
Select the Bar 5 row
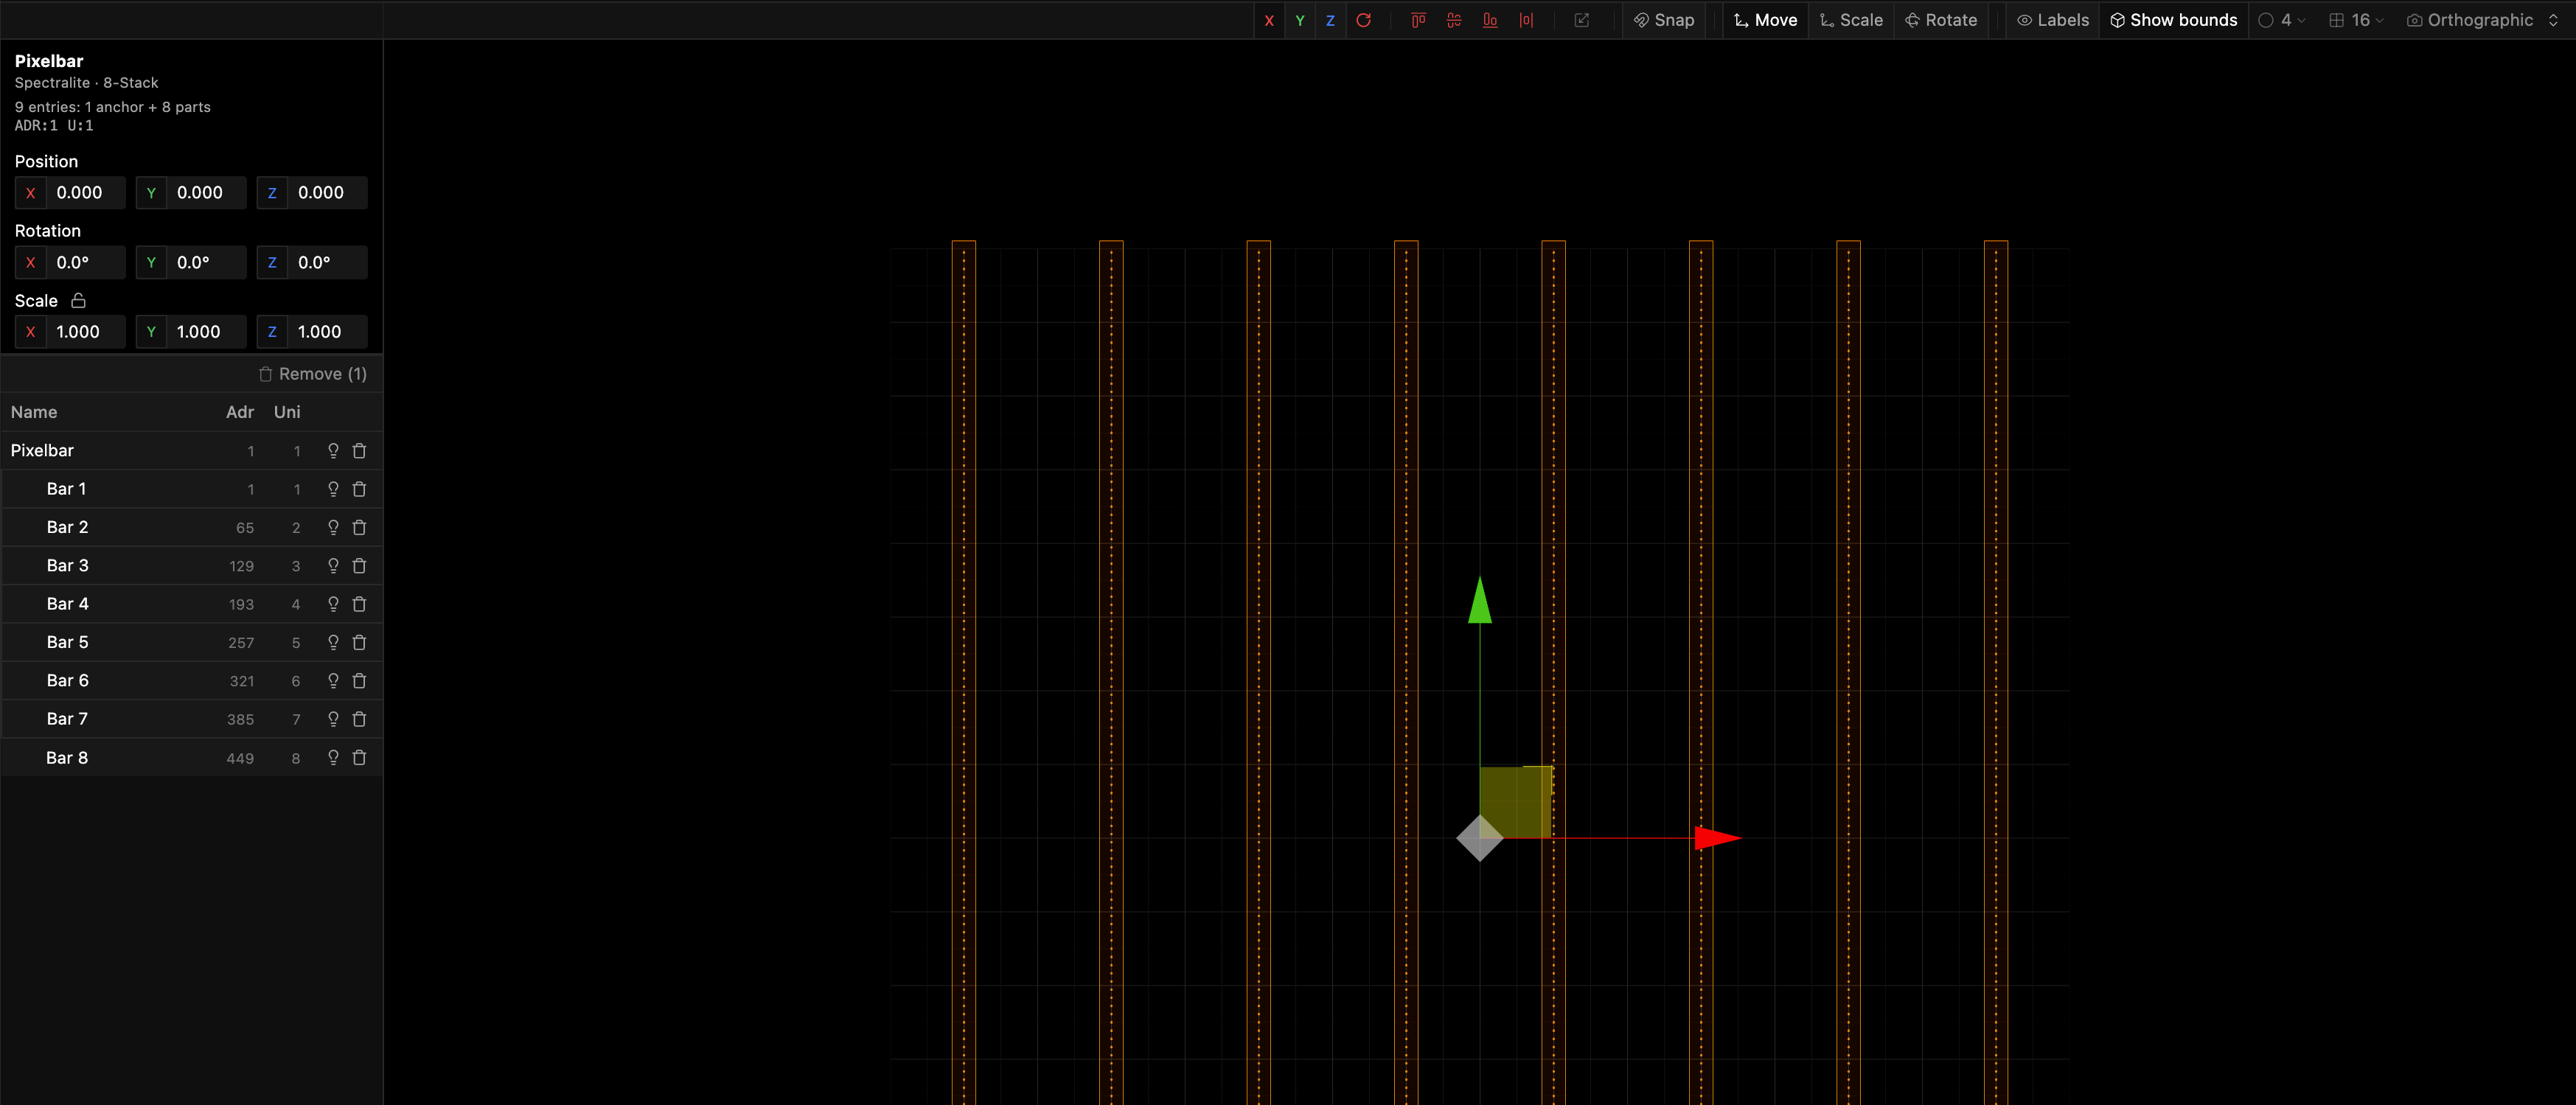click(191, 643)
